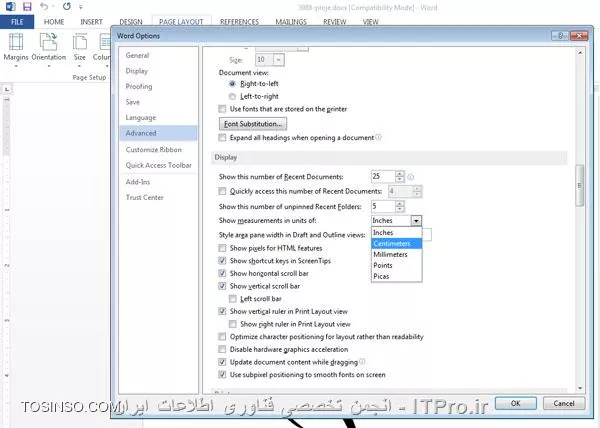
Task: Open the Size 10 dropdown arrow
Action: pos(279,60)
